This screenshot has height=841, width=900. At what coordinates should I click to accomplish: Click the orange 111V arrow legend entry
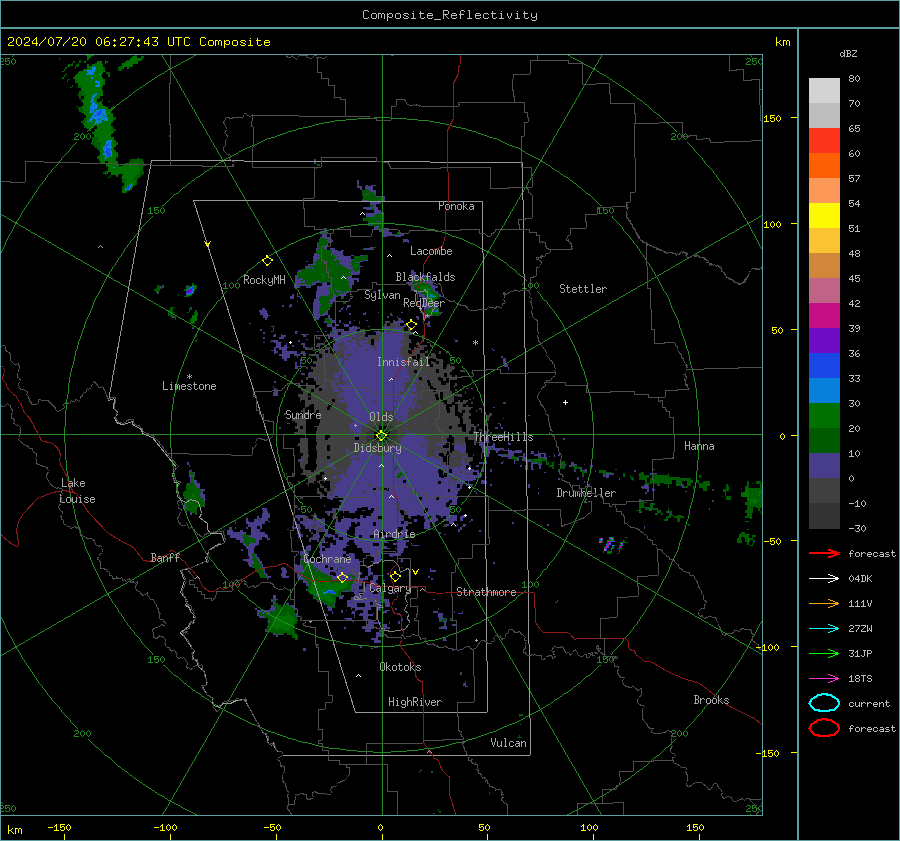coord(841,604)
